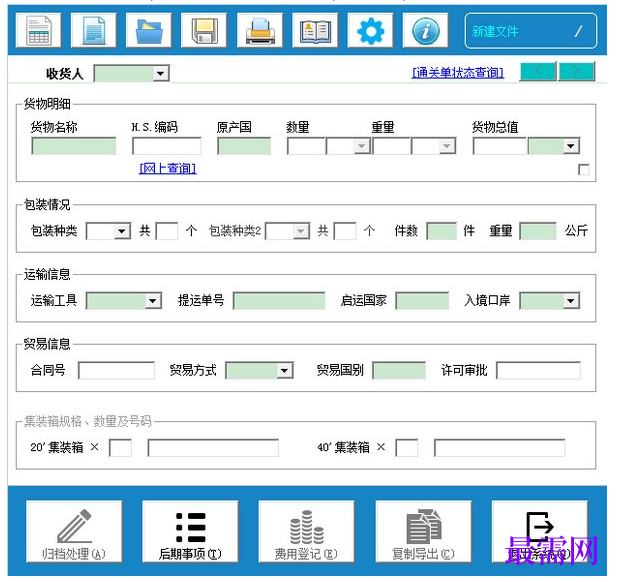617x582 pixels.
Task: Open the 通关单状态查询 link
Action: [x=458, y=73]
